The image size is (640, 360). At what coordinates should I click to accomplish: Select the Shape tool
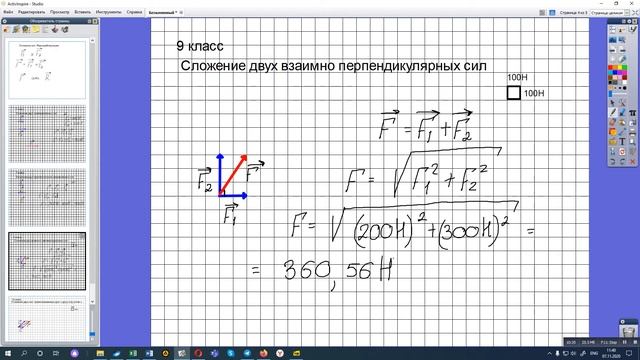(612, 131)
